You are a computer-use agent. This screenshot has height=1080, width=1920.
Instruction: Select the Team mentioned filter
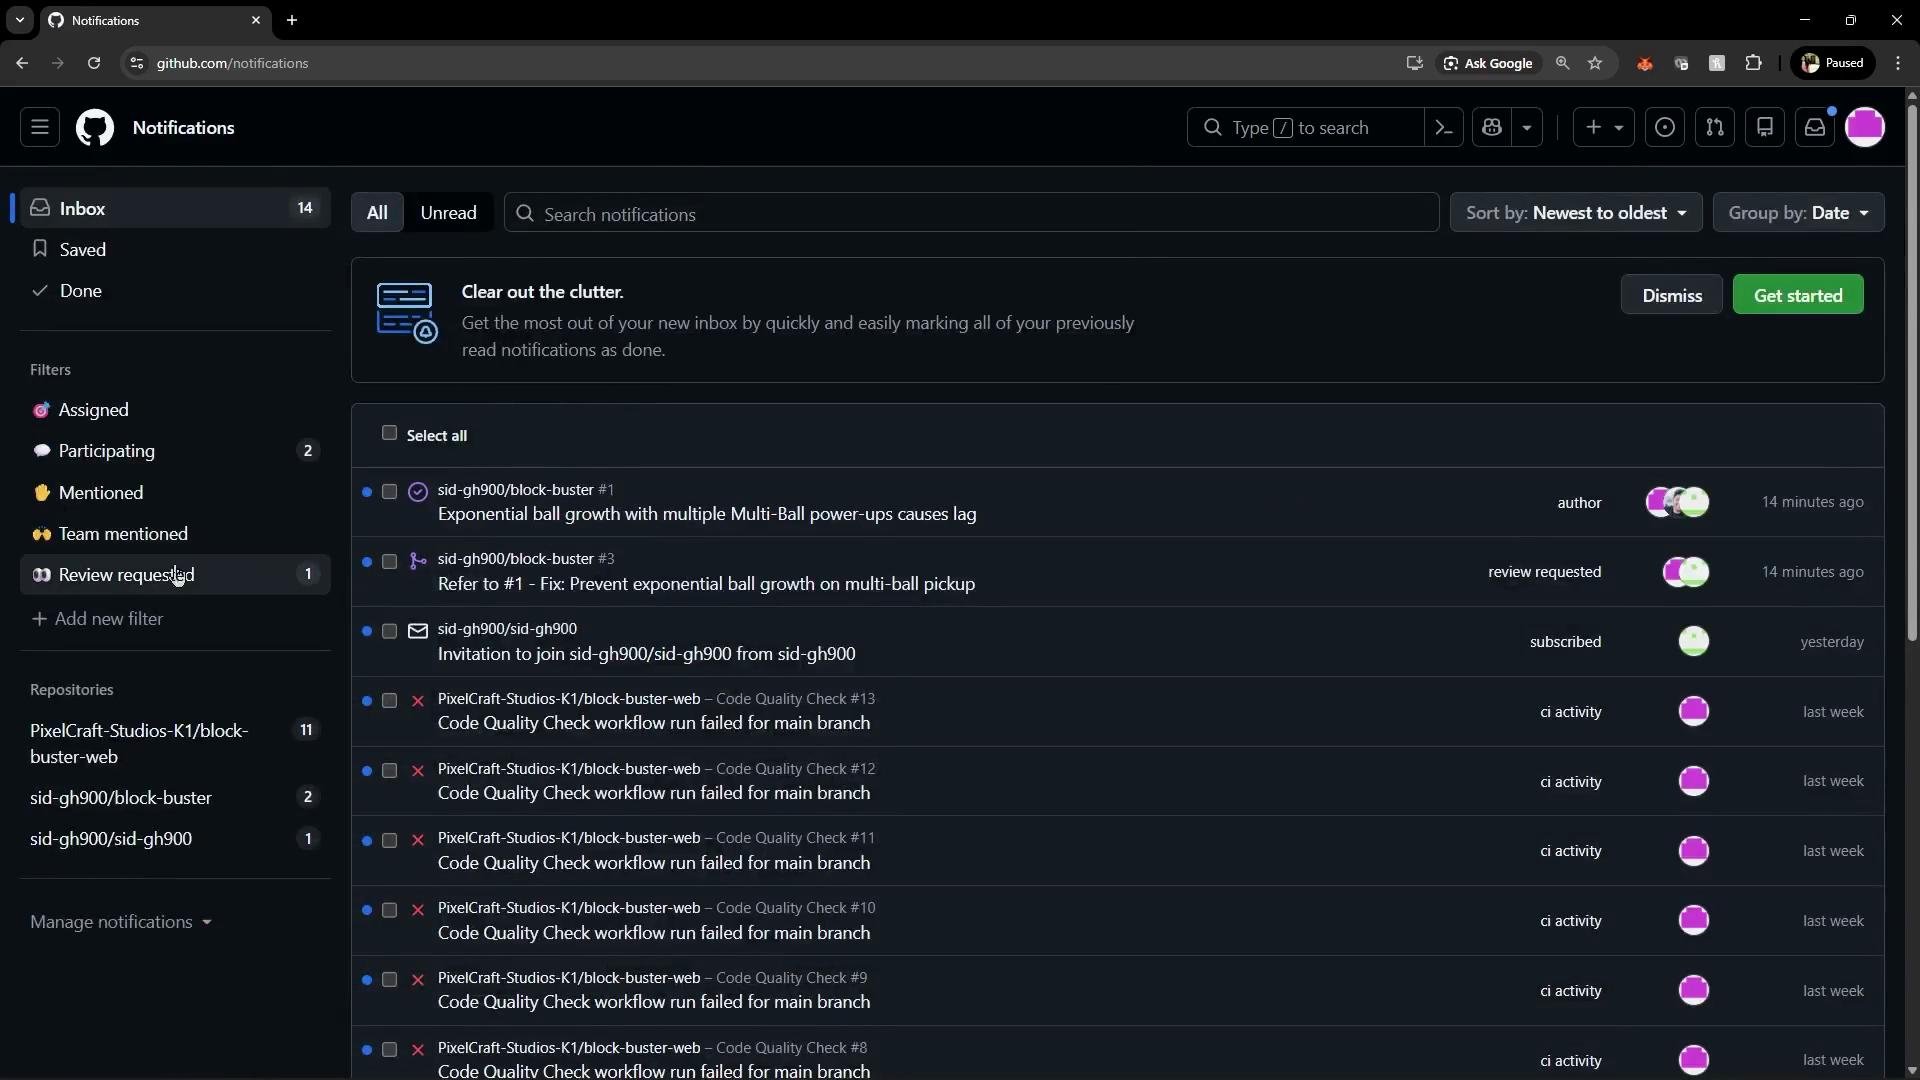click(175, 534)
